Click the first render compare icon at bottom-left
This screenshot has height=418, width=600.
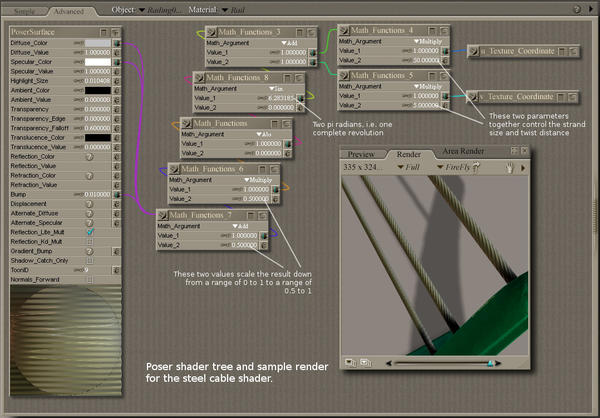click(350, 362)
